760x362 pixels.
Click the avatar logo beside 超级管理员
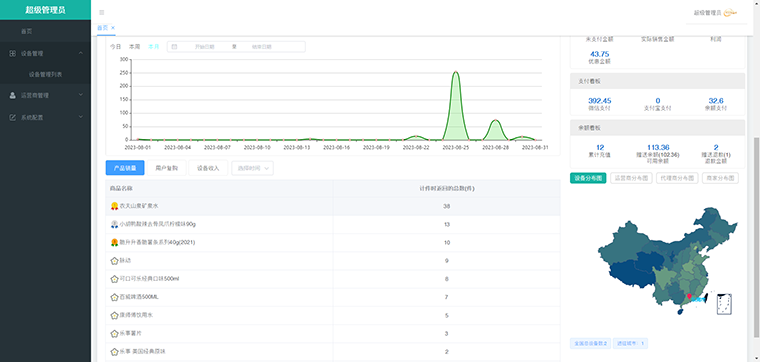click(730, 13)
